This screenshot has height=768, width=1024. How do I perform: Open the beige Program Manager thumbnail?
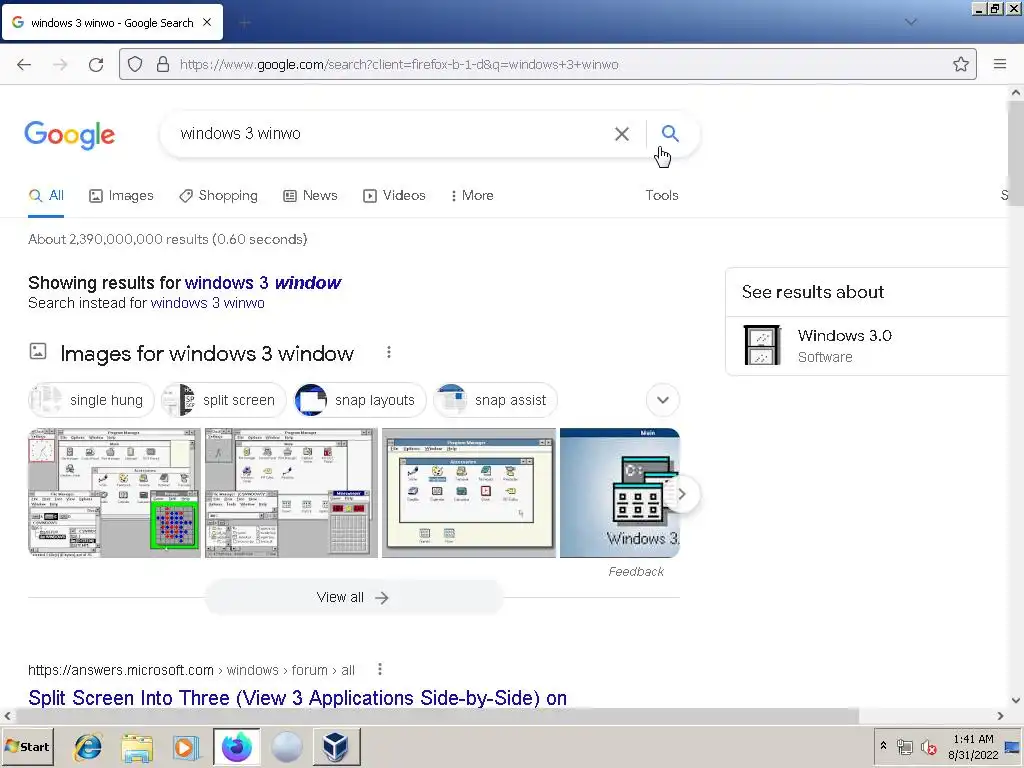[469, 493]
